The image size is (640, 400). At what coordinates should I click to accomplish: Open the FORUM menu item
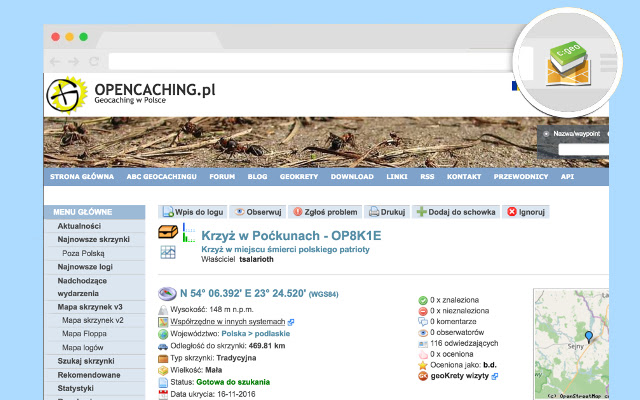(x=222, y=177)
